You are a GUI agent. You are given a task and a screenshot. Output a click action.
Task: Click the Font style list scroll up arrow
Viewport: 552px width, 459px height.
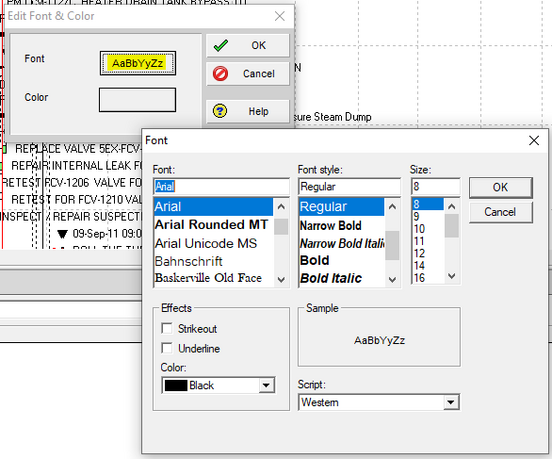tap(392, 207)
